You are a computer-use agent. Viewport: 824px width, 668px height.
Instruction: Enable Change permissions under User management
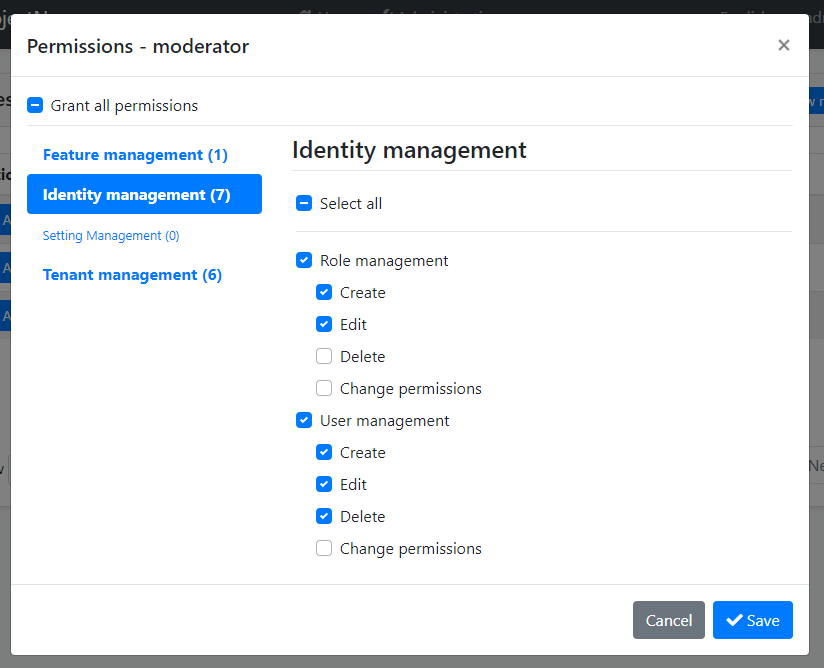[324, 548]
